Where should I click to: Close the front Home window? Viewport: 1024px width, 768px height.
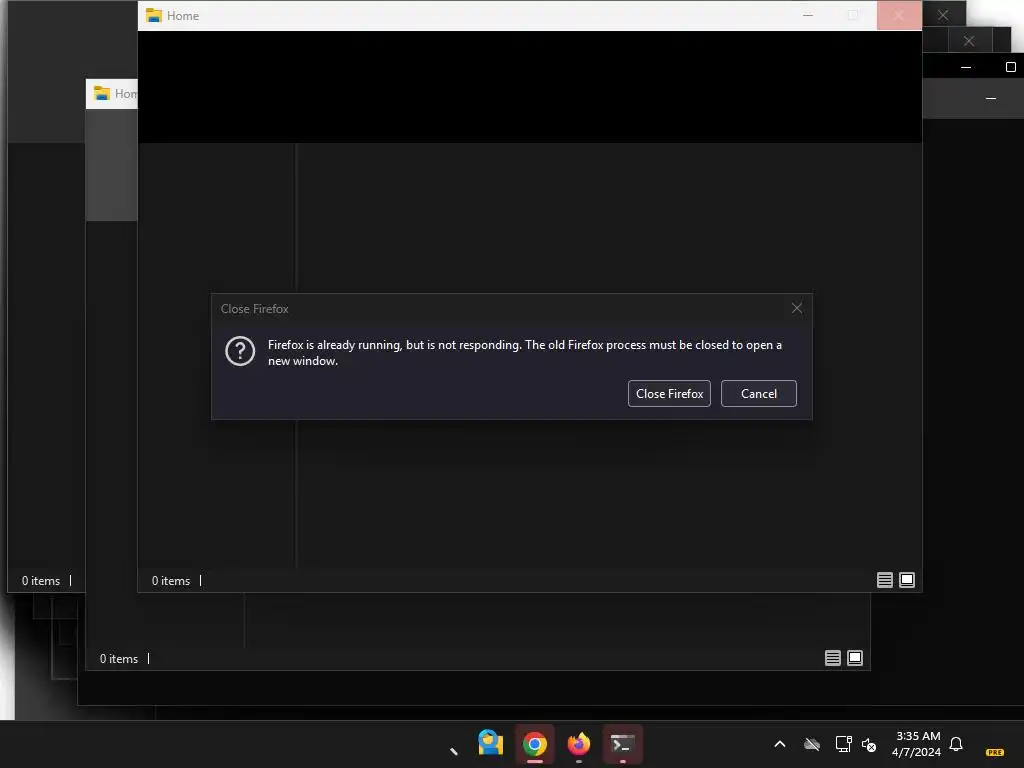tap(899, 16)
